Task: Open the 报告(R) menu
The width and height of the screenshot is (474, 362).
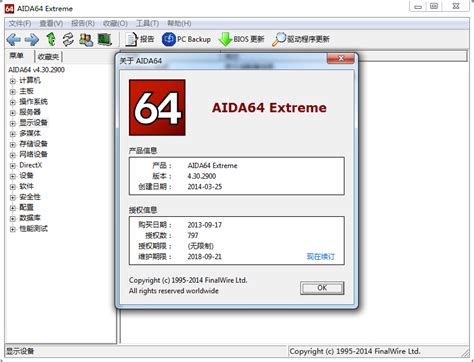Action: (x=83, y=23)
